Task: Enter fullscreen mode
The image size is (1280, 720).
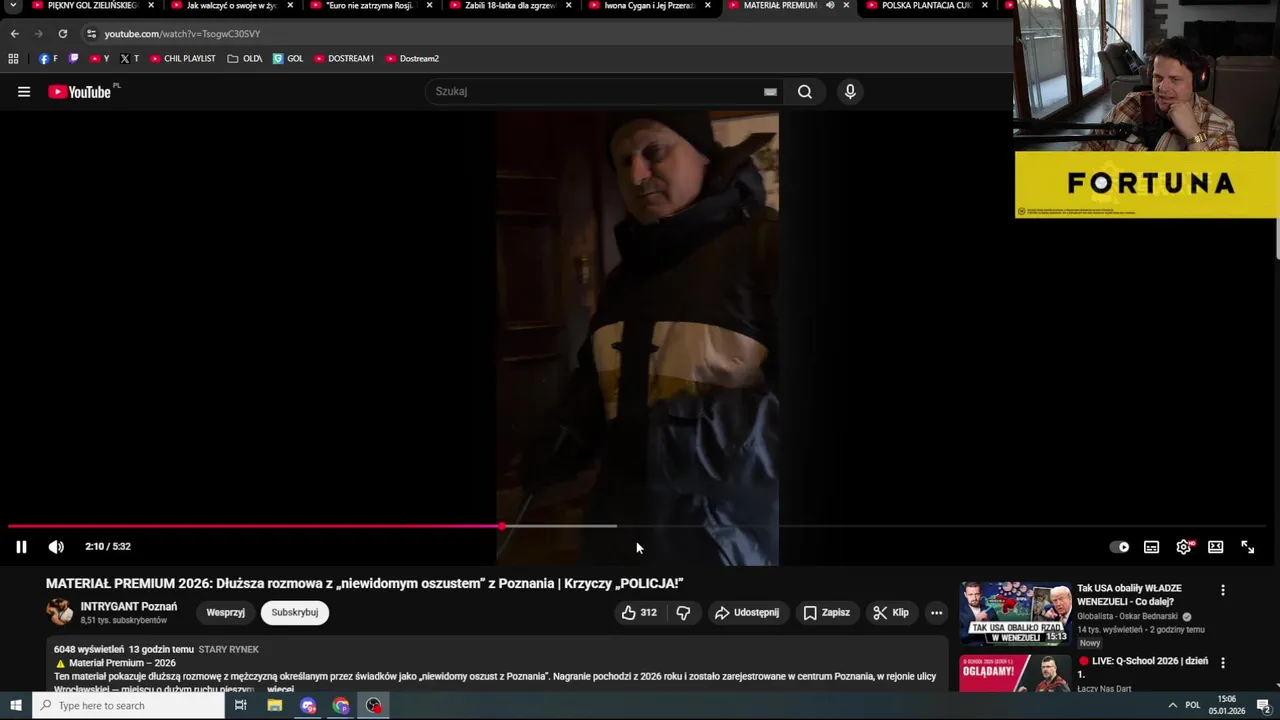Action: [x=1248, y=547]
